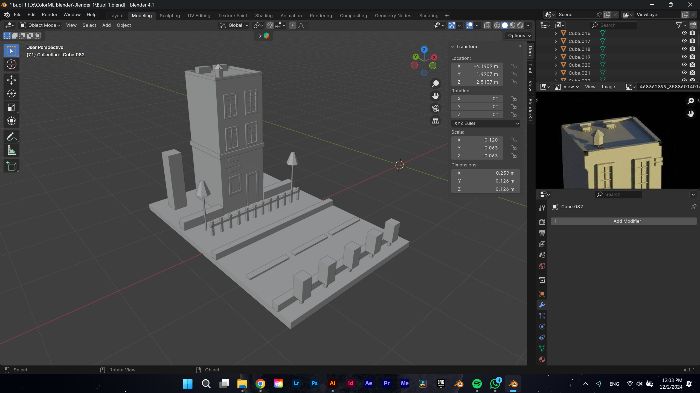Toggle viewport overlays button
700x393 pixels.
(469, 25)
